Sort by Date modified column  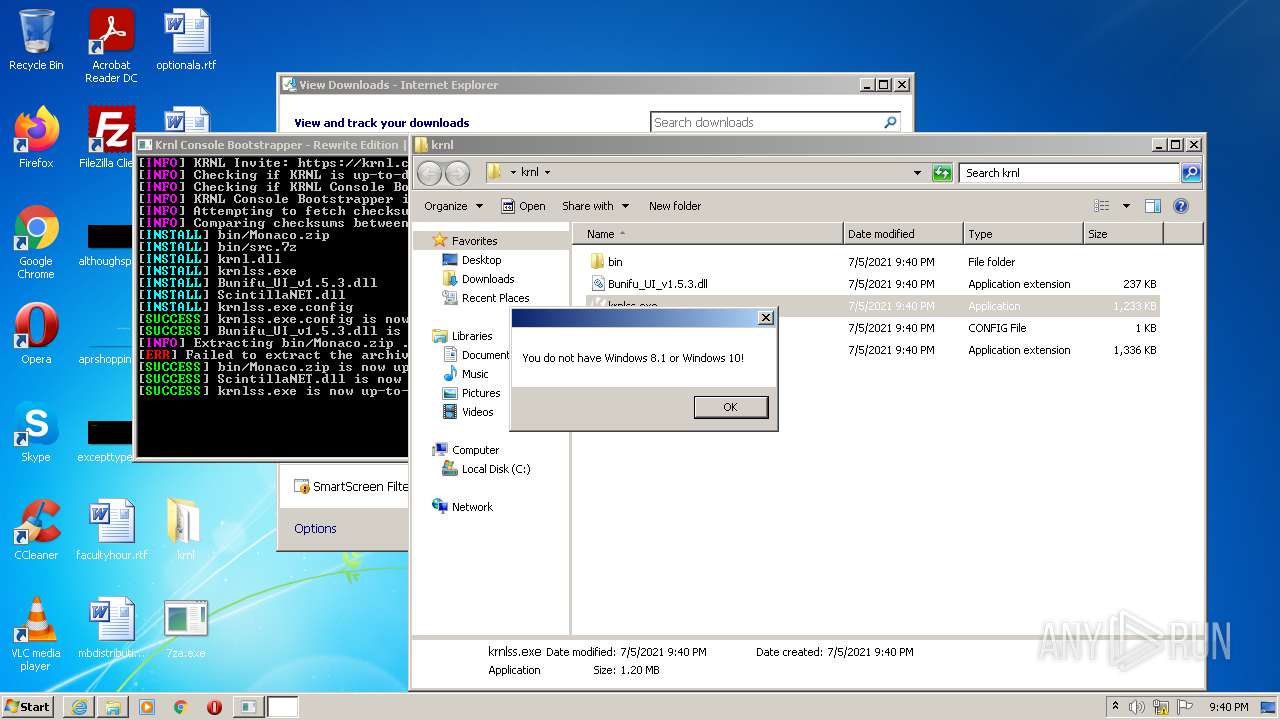pos(903,234)
